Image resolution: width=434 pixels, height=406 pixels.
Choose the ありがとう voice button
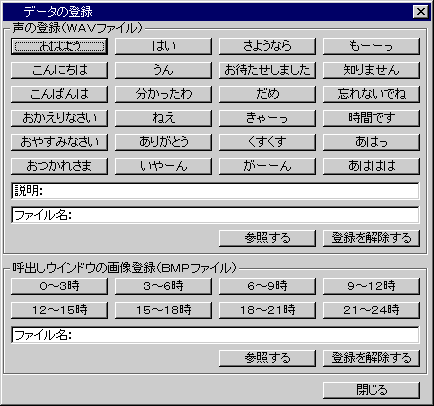163,142
